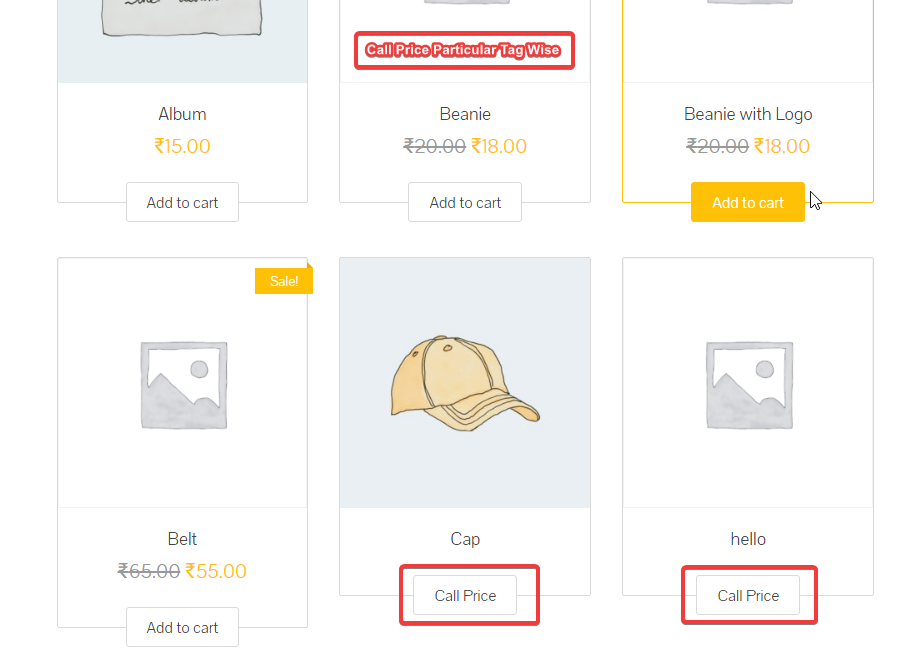Add the Album product to cart
This screenshot has height=658, width=902.
tap(182, 202)
